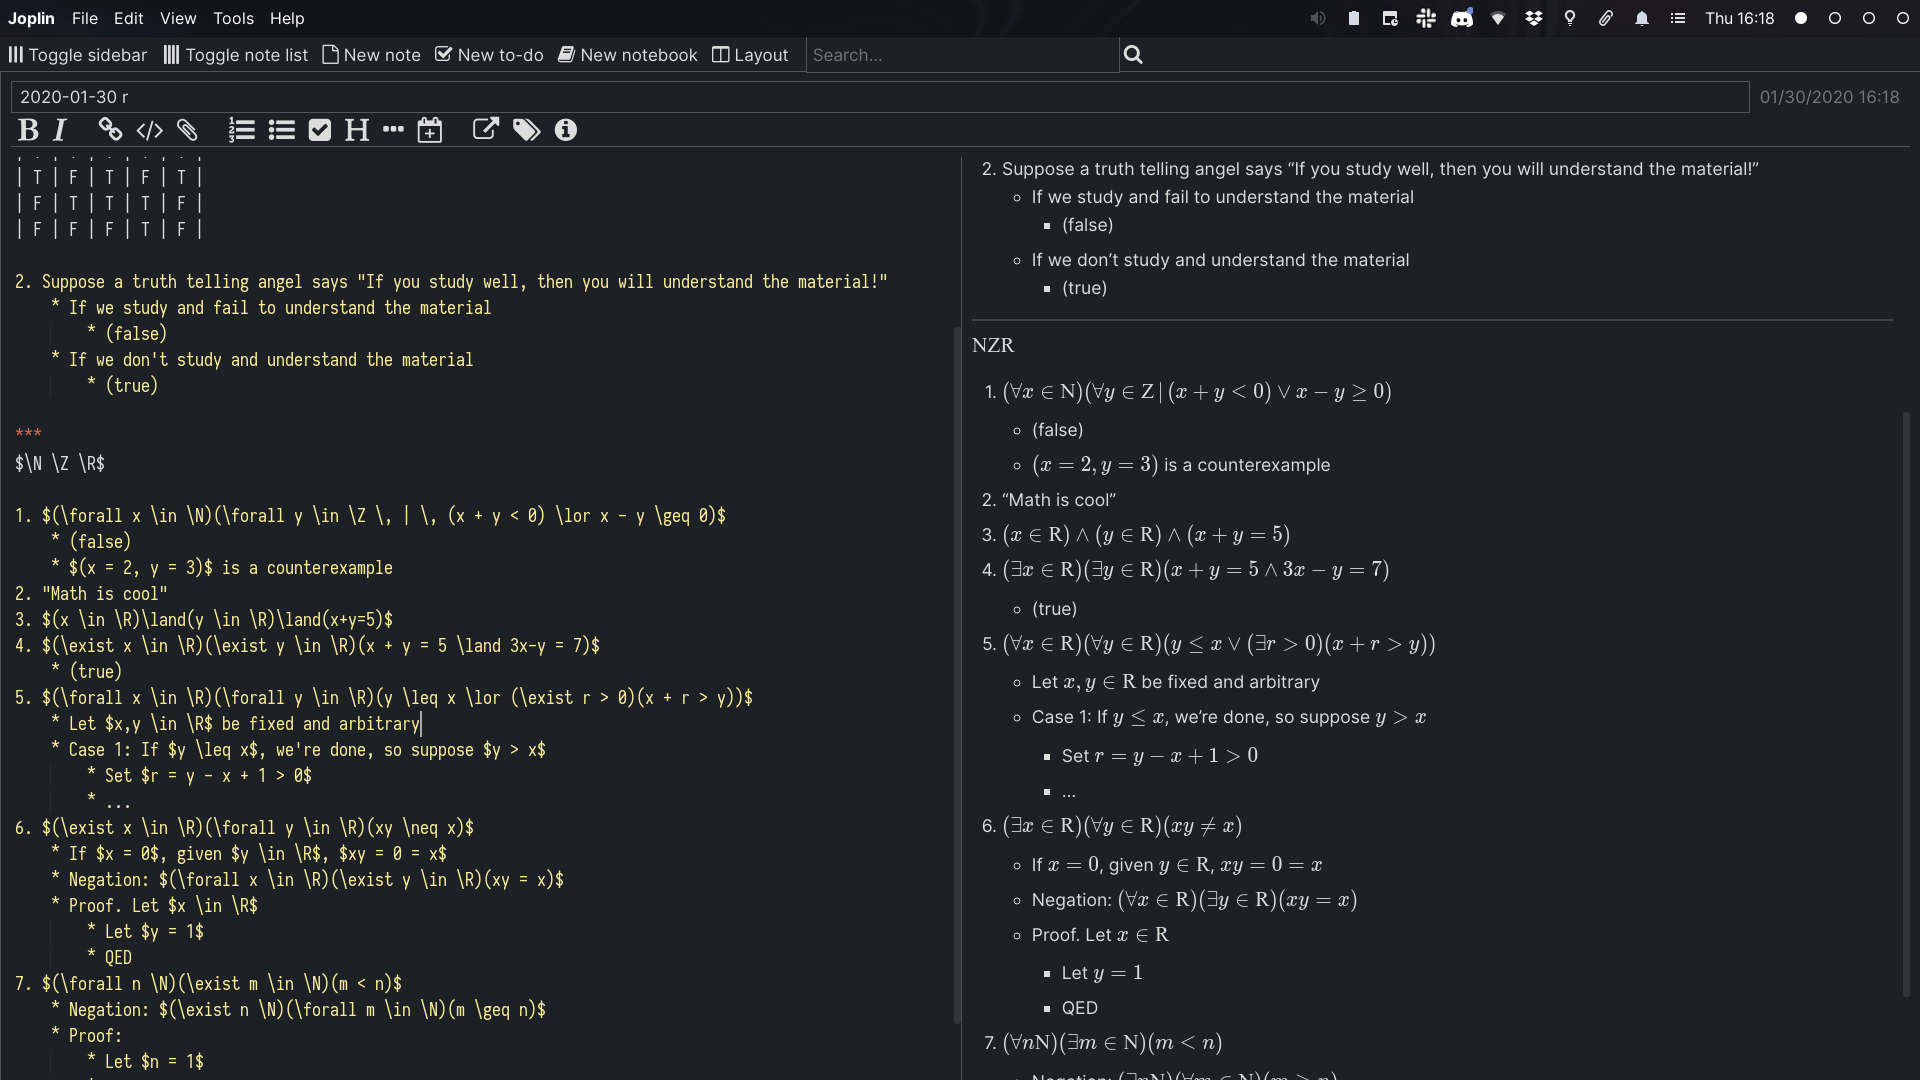The image size is (1920, 1080).
Task: Click the '"Math is cool"' line in the preview
Action: [x=1059, y=500]
